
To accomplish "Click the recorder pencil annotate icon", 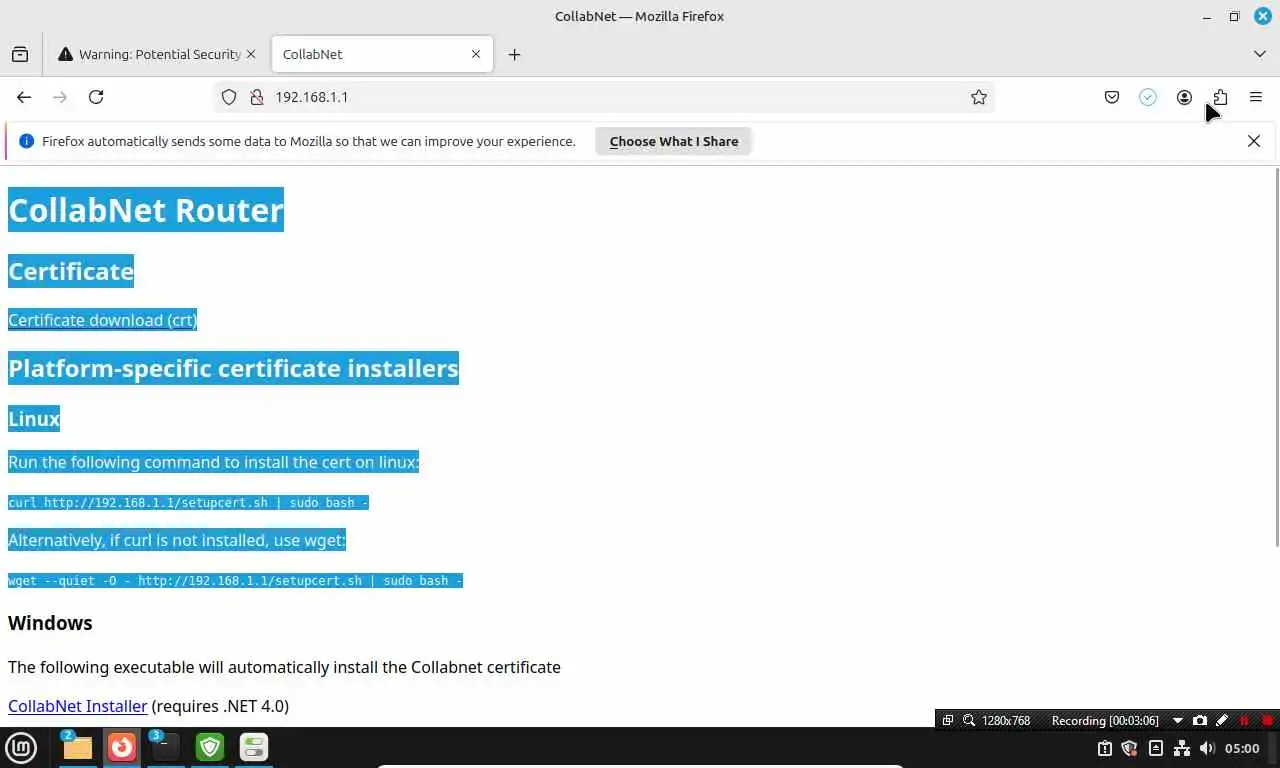I will pyautogui.click(x=1222, y=720).
